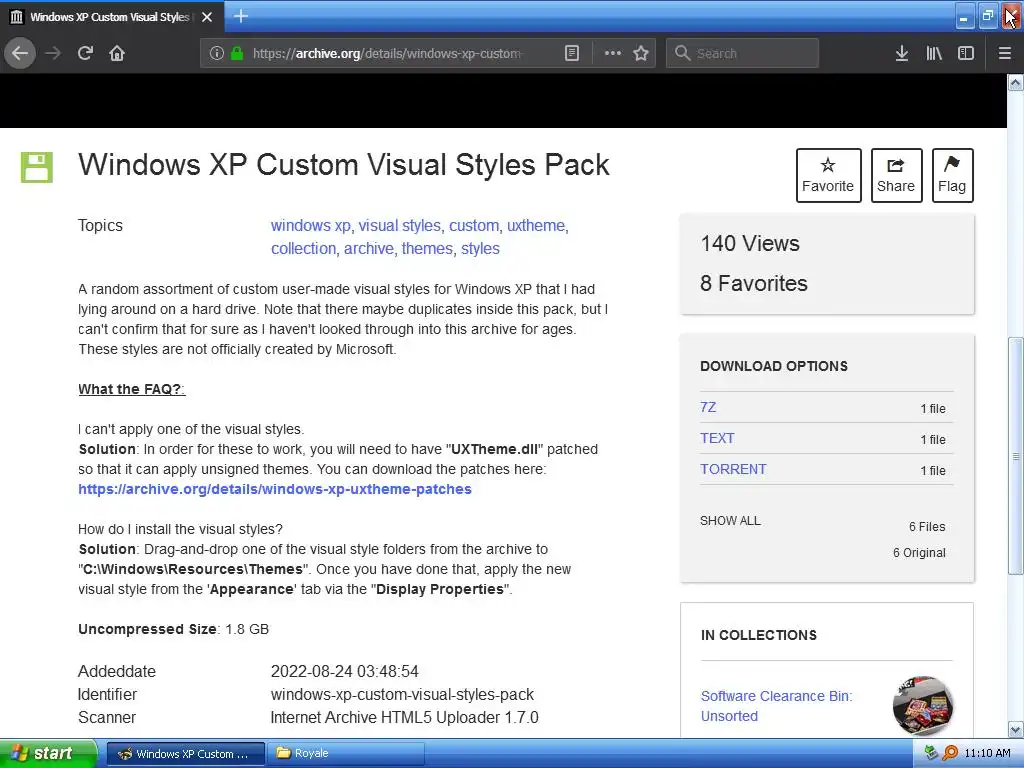Click the green padlock security icon
This screenshot has width=1024, height=768.
[x=237, y=54]
